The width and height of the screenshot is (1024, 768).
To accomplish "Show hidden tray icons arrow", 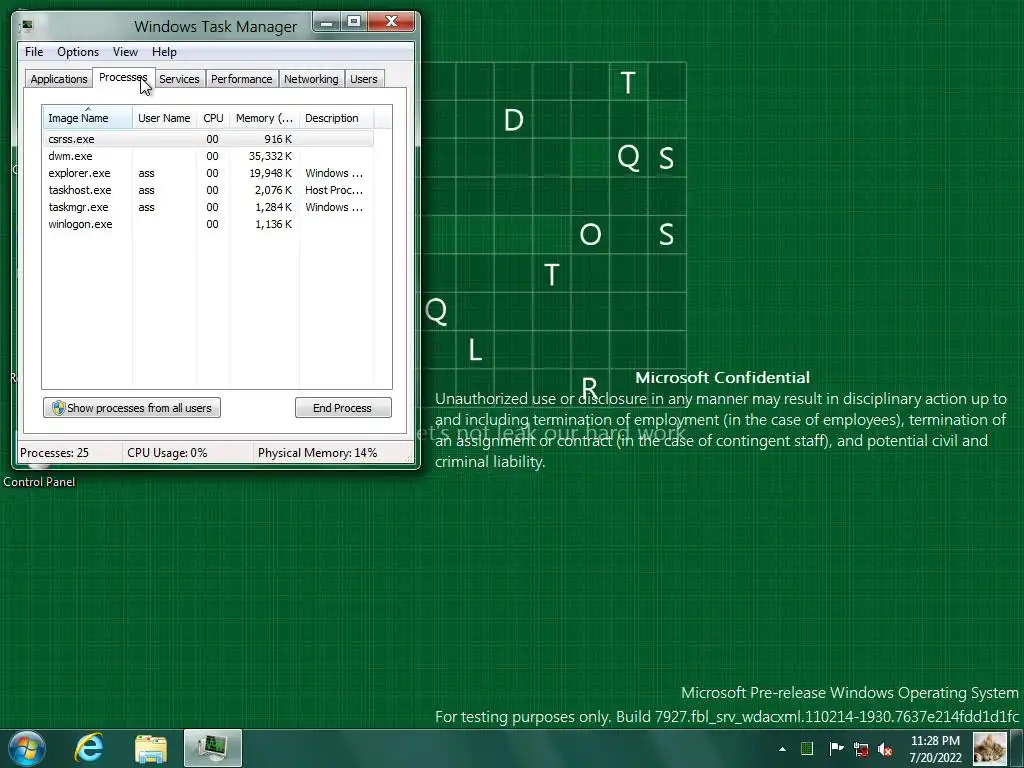I will 782,749.
